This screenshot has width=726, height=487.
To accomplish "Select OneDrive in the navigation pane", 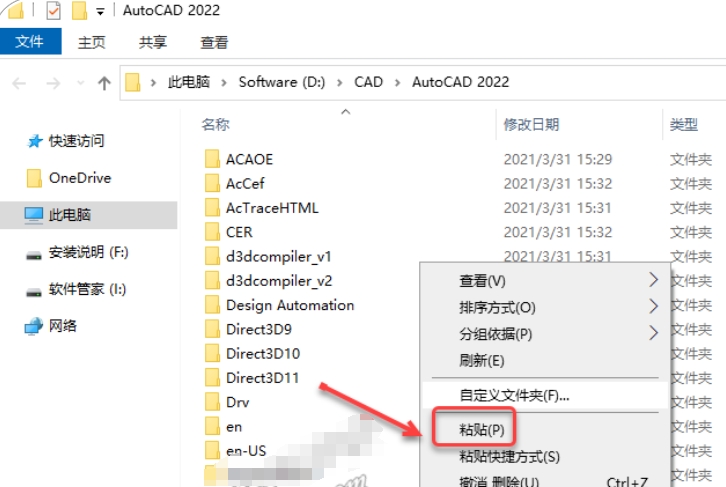I will coord(80,178).
